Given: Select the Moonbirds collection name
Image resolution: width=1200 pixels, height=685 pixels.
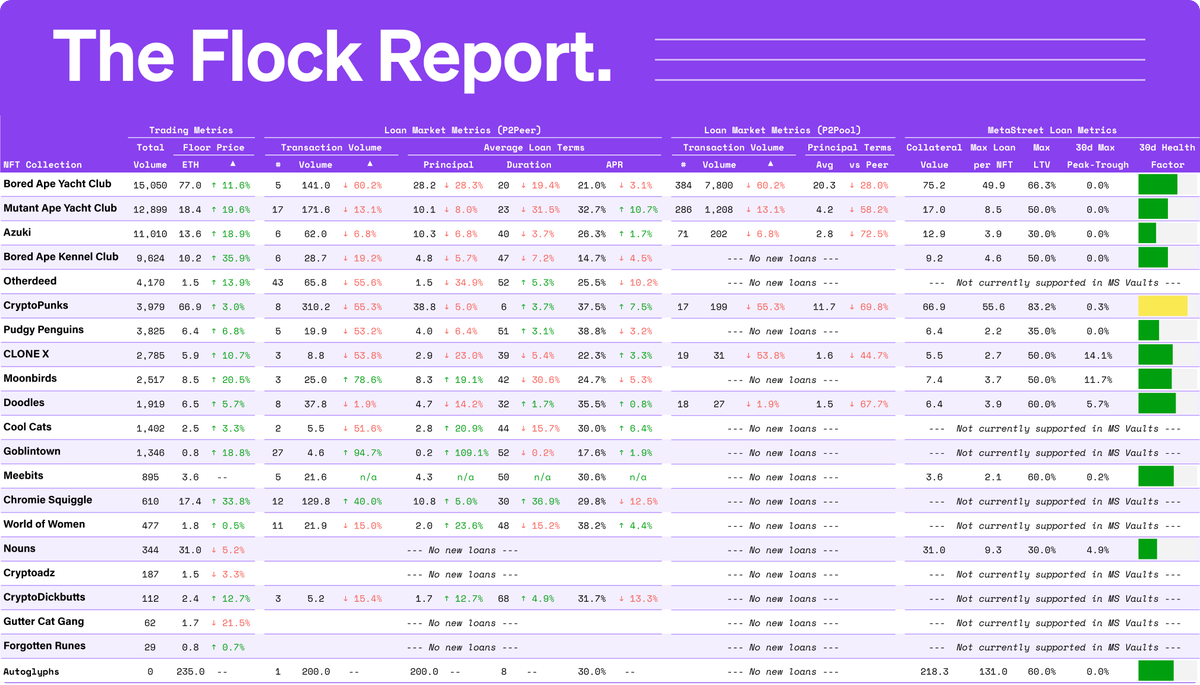Looking at the screenshot, I should tap(30, 379).
